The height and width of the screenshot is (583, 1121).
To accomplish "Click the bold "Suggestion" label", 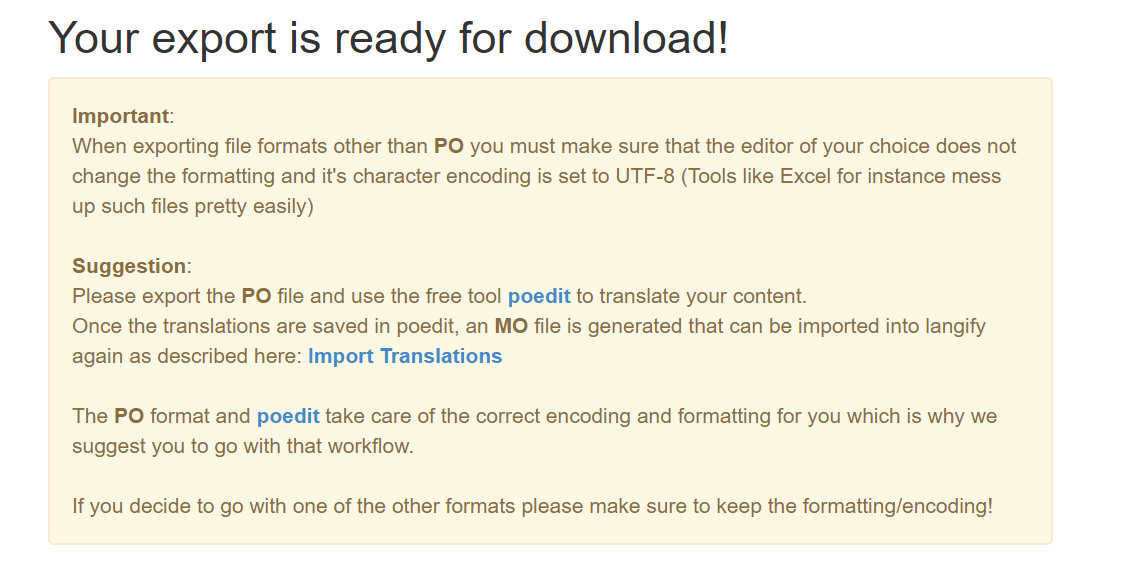I will coord(129,266).
